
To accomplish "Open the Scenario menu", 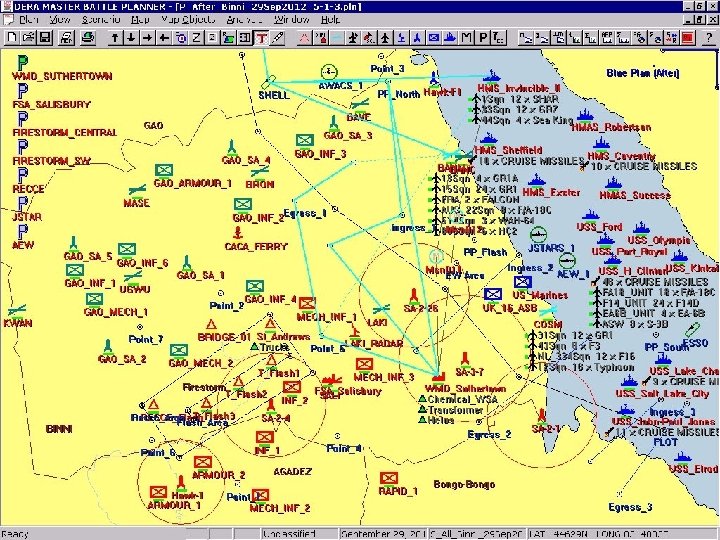I will (101, 20).
